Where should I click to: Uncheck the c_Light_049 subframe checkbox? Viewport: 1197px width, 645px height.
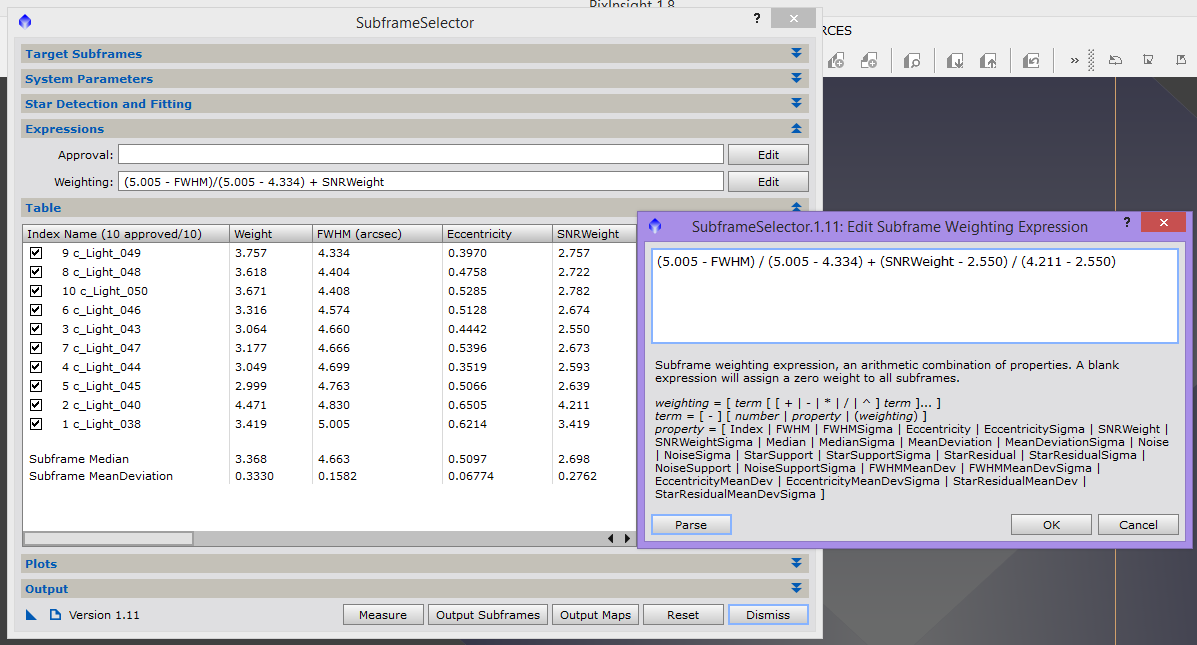pos(36,253)
